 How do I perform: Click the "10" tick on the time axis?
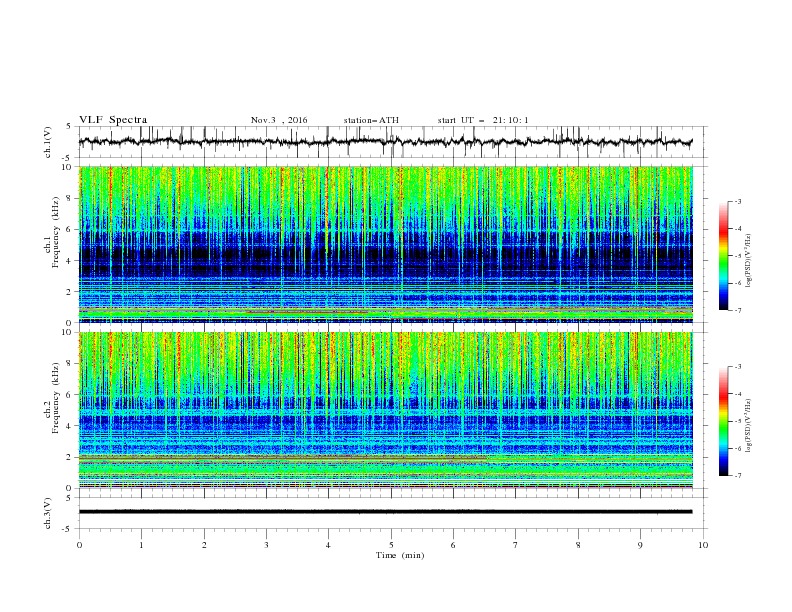(703, 545)
